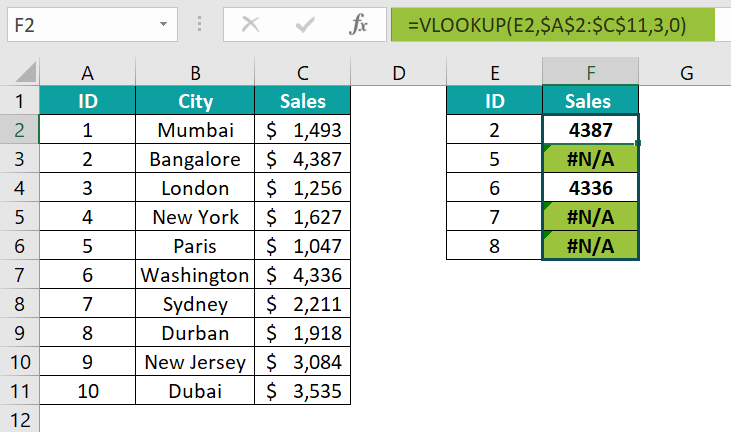Image resolution: width=731 pixels, height=432 pixels.
Task: Select the $ 3,535 sales cell
Action: pos(303,390)
